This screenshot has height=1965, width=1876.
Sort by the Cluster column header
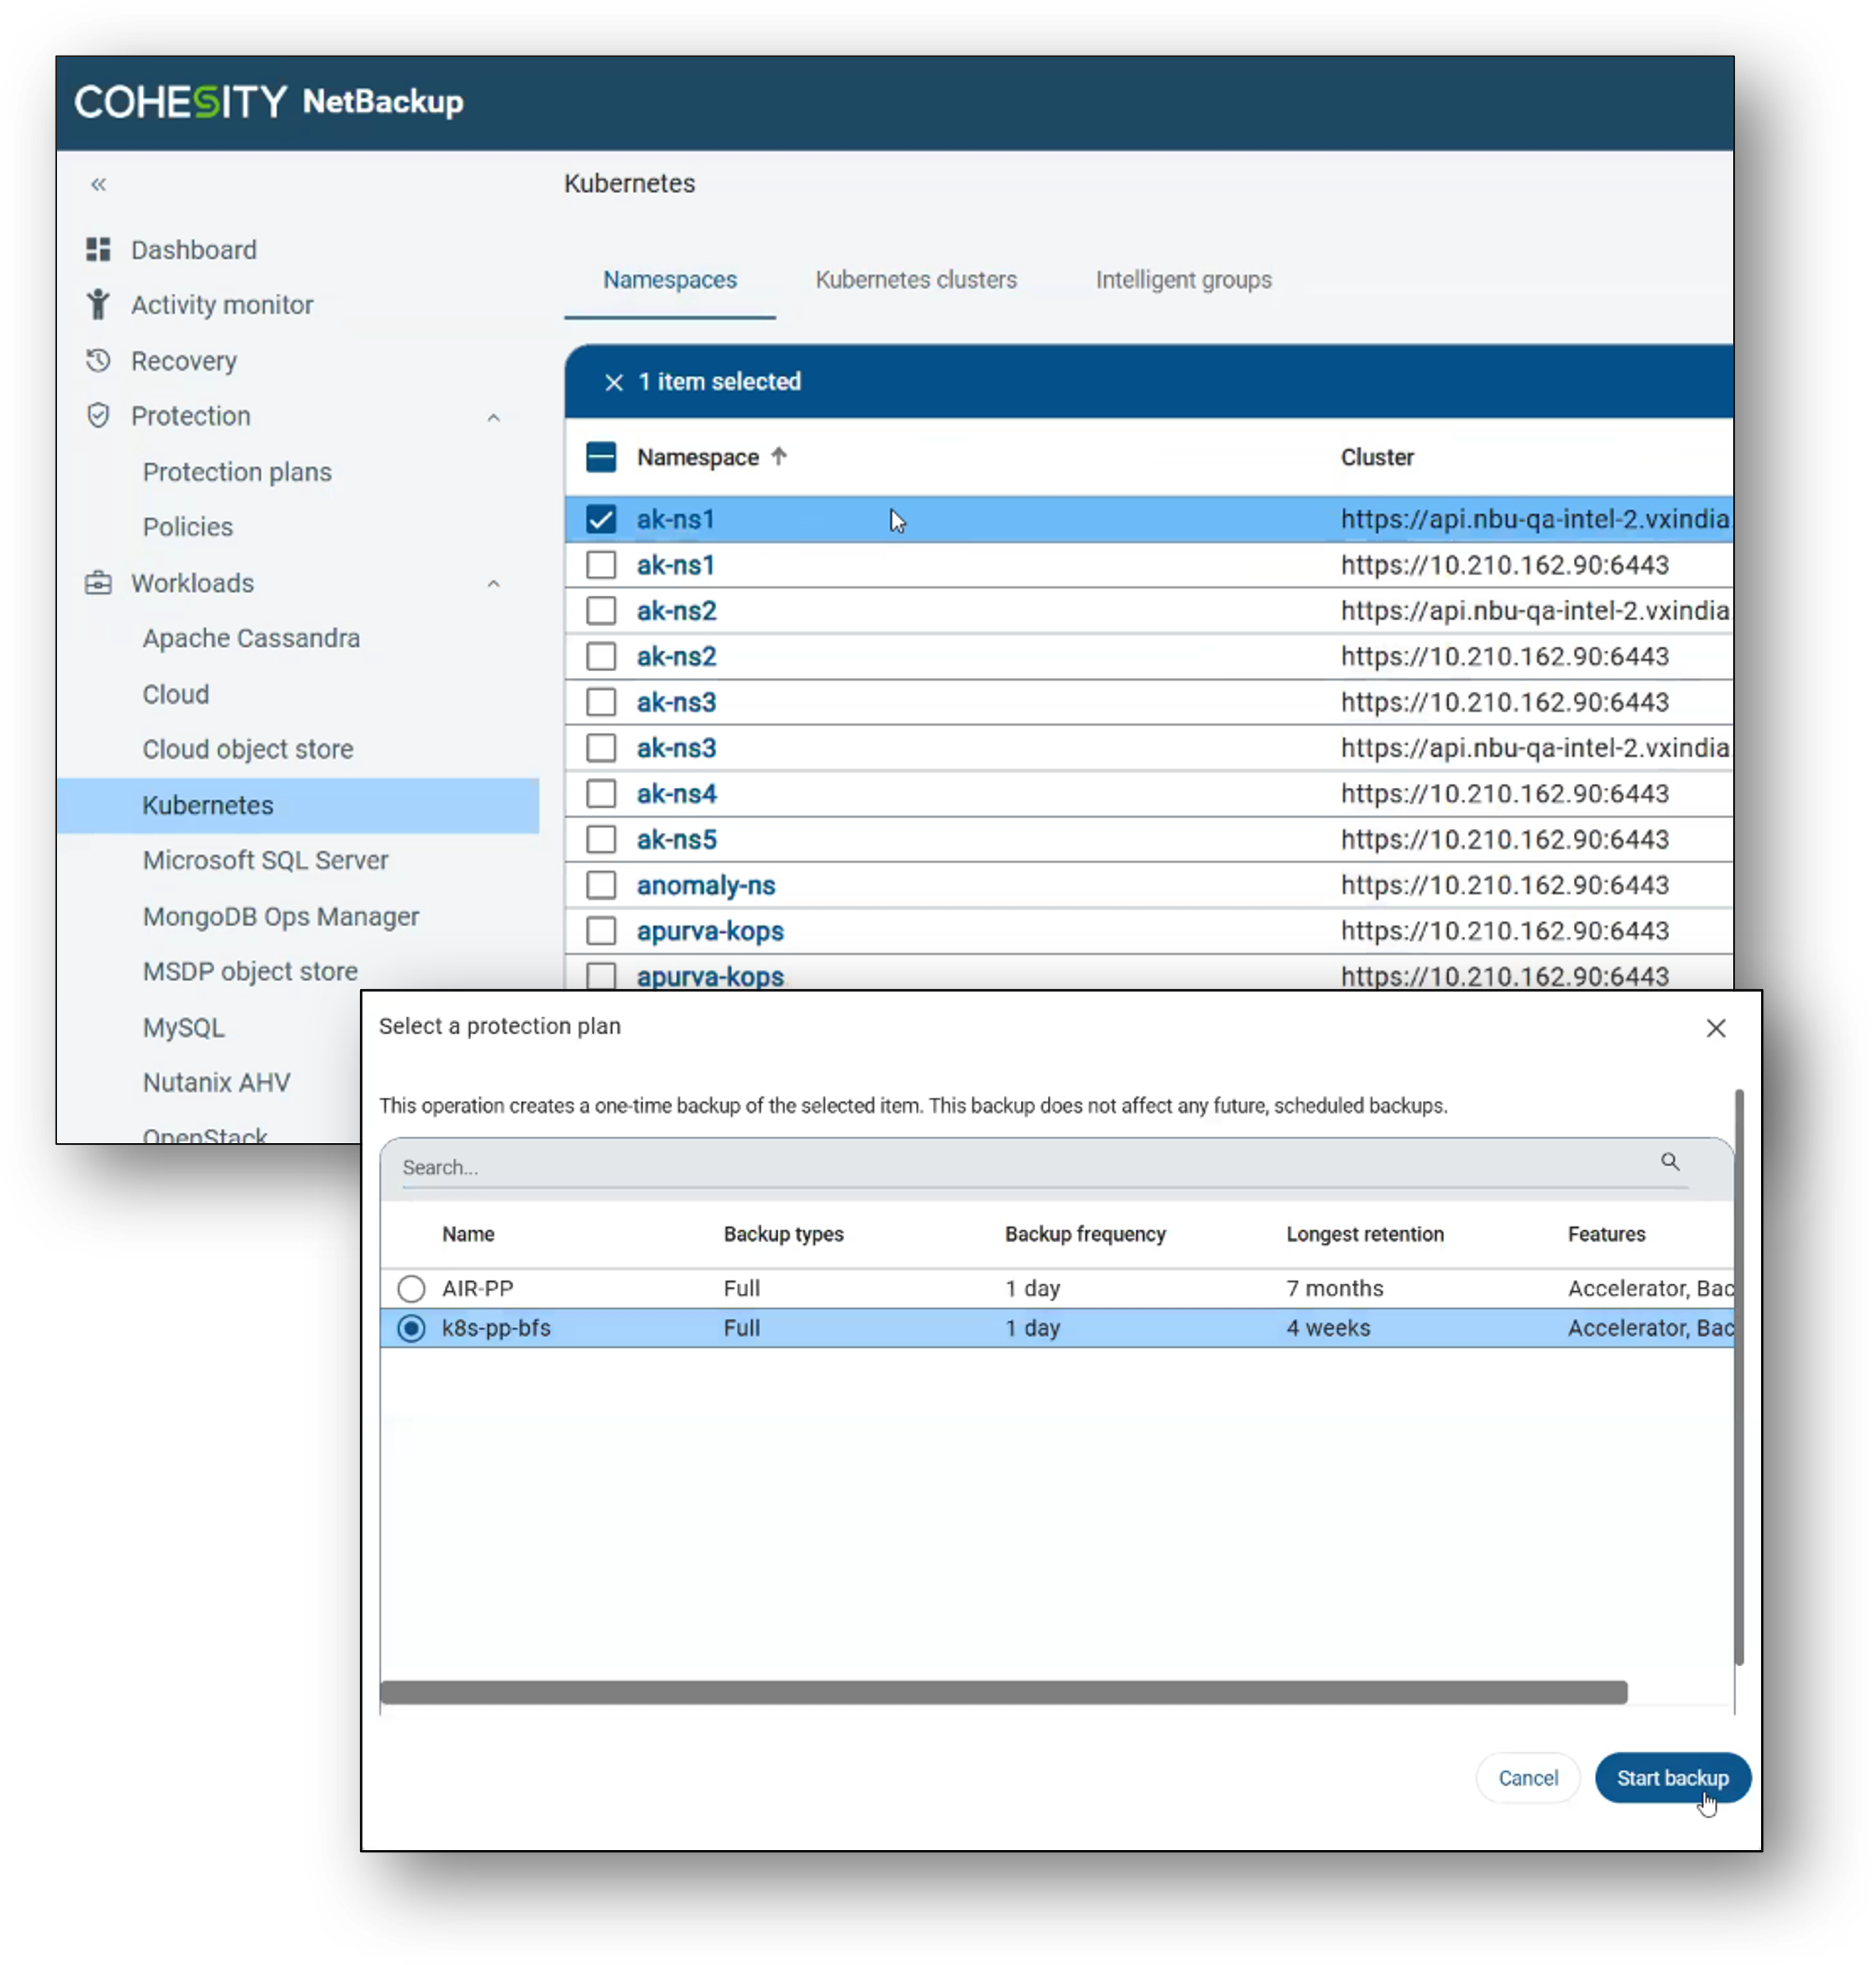tap(1377, 457)
